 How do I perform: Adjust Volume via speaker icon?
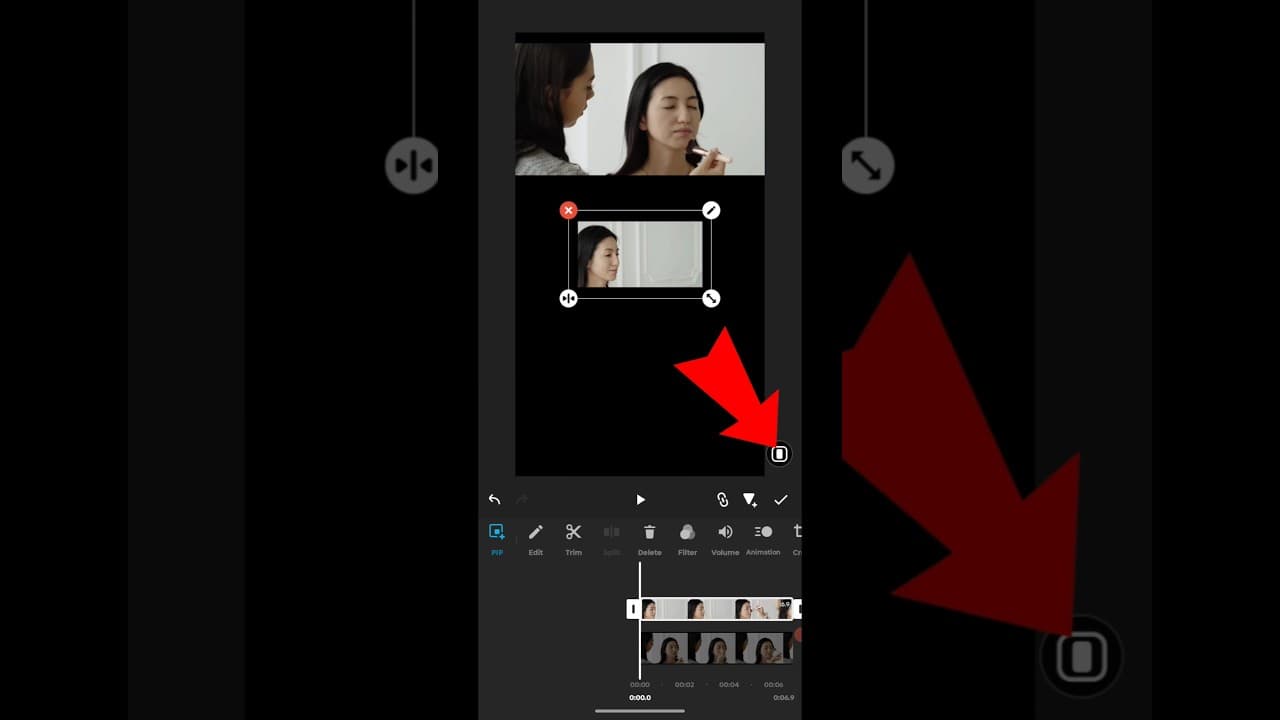pos(725,538)
